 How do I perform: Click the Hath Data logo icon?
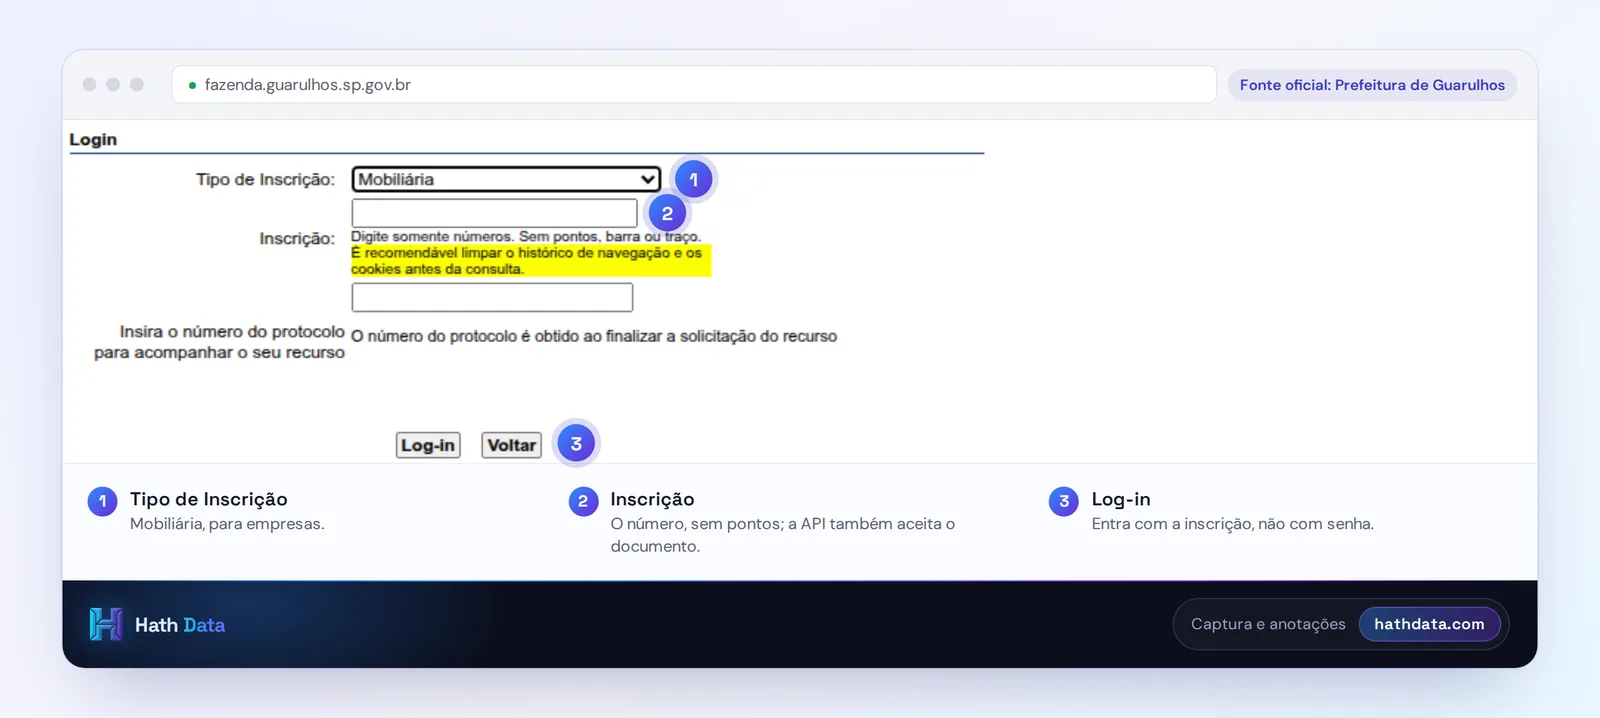[x=105, y=624]
